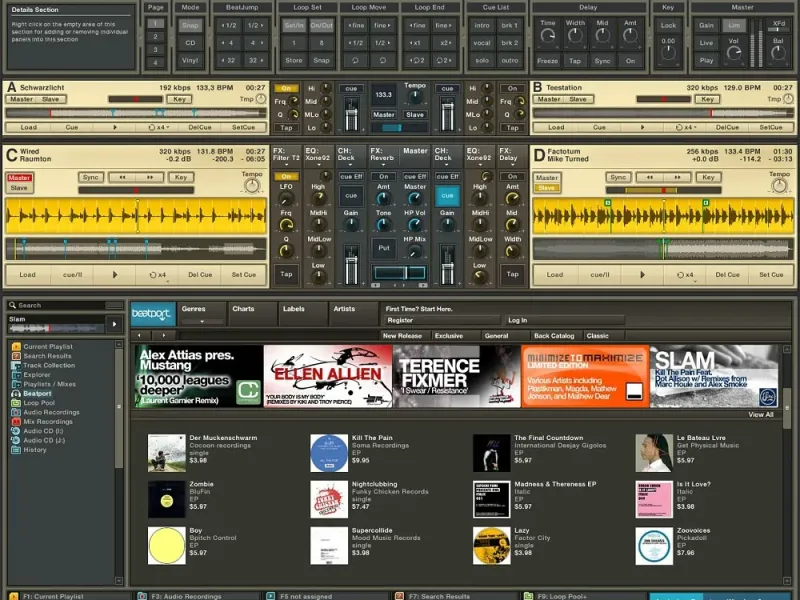Toggle the Master button on Deck D

click(x=547, y=178)
